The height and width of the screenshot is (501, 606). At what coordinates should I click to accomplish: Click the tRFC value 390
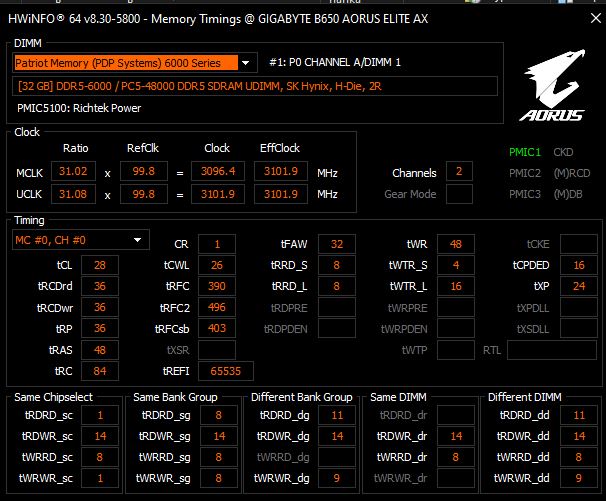[217, 286]
